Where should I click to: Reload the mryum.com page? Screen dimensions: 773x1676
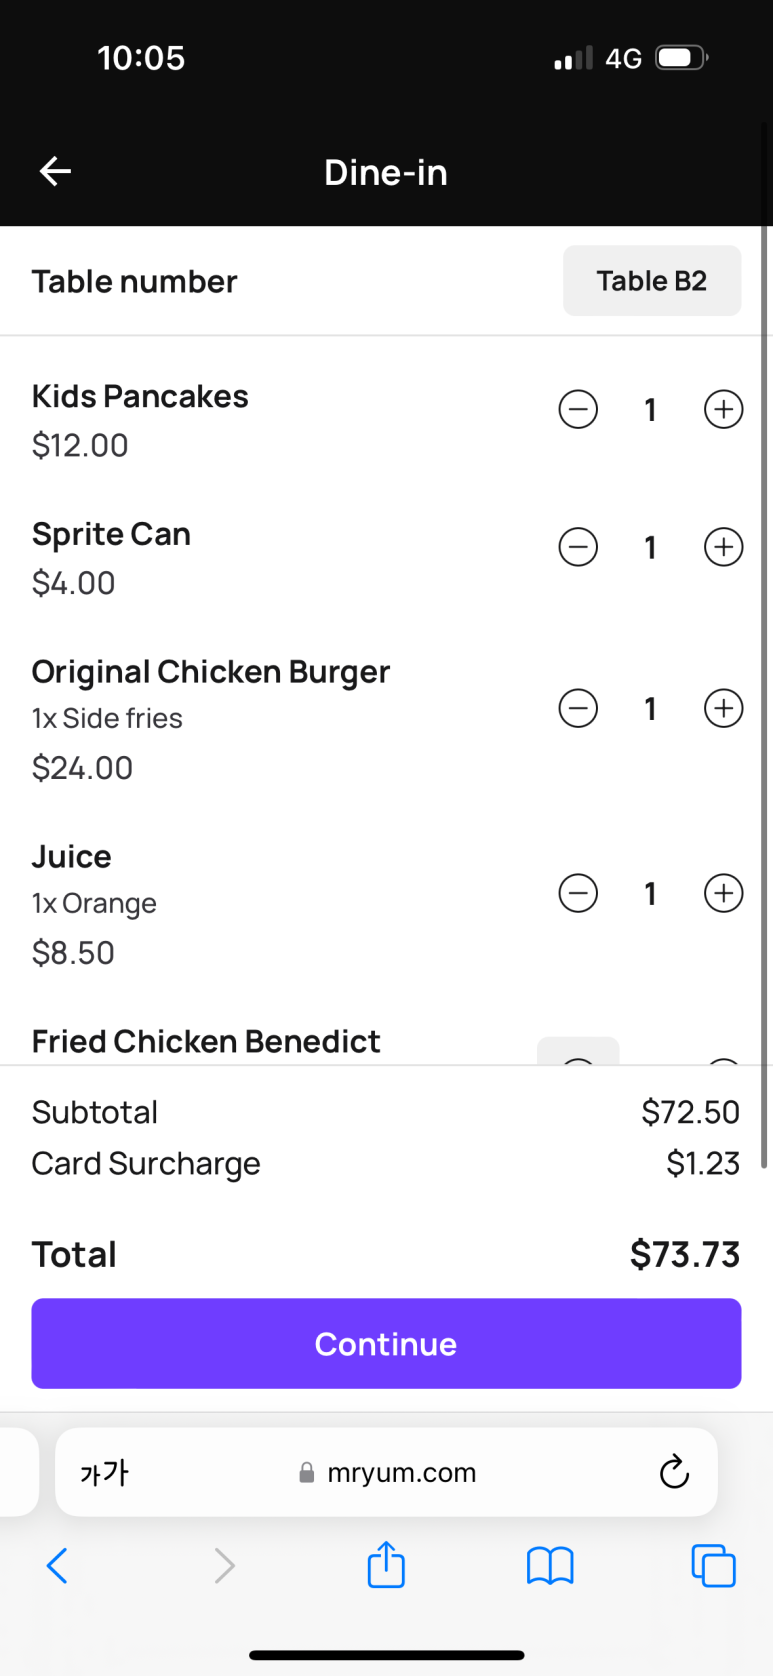(674, 1472)
